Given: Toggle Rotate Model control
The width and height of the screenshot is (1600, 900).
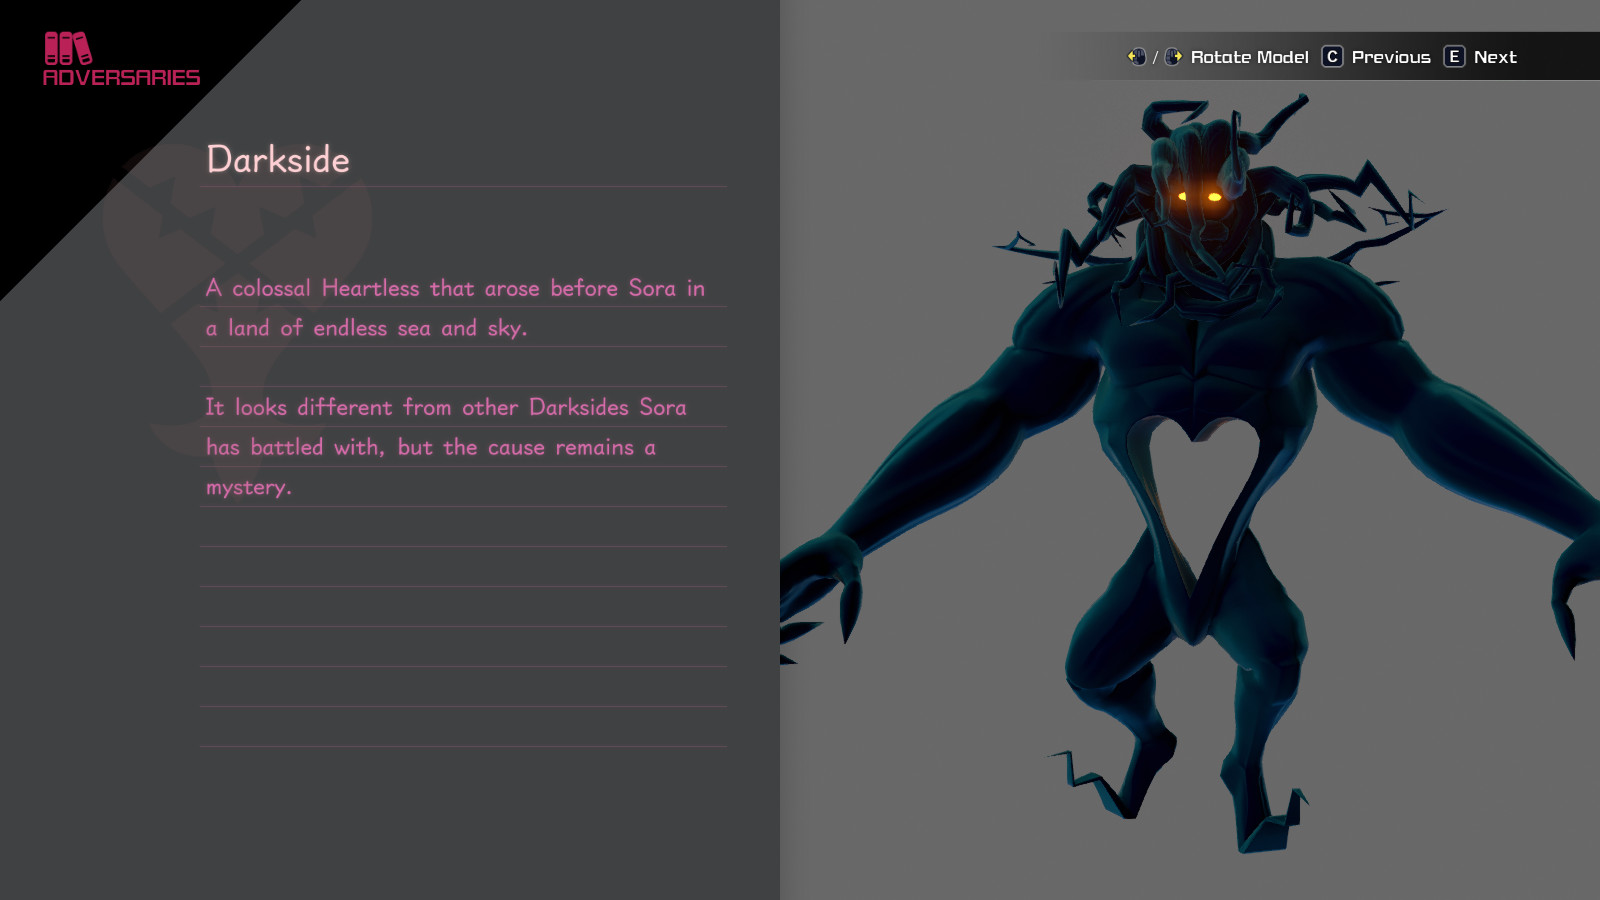Looking at the screenshot, I should point(1250,57).
